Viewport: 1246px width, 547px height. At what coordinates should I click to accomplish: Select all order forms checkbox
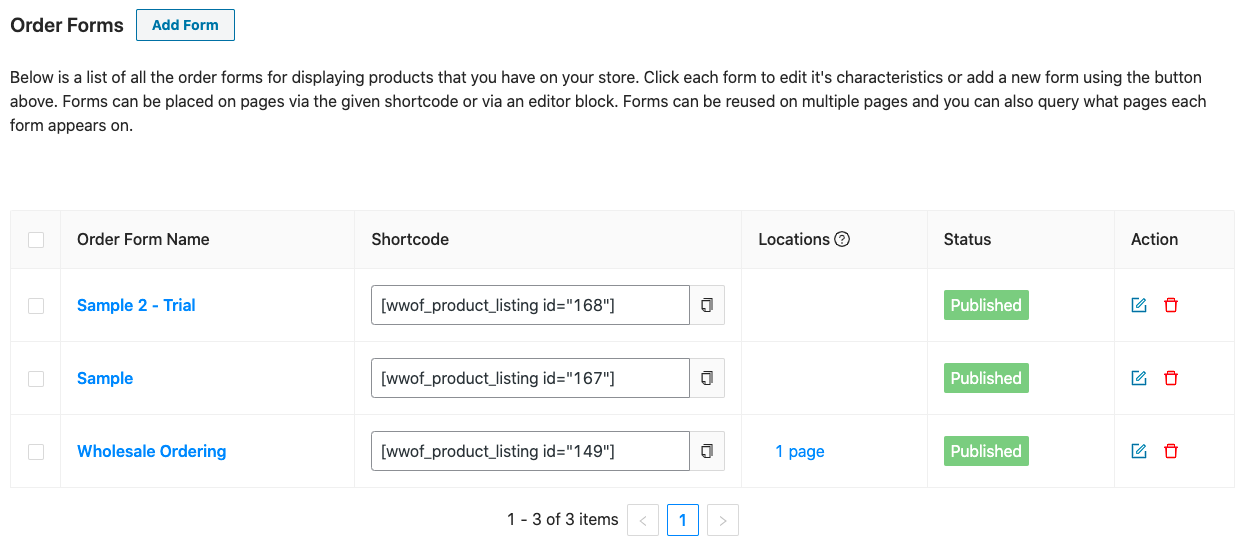[36, 240]
